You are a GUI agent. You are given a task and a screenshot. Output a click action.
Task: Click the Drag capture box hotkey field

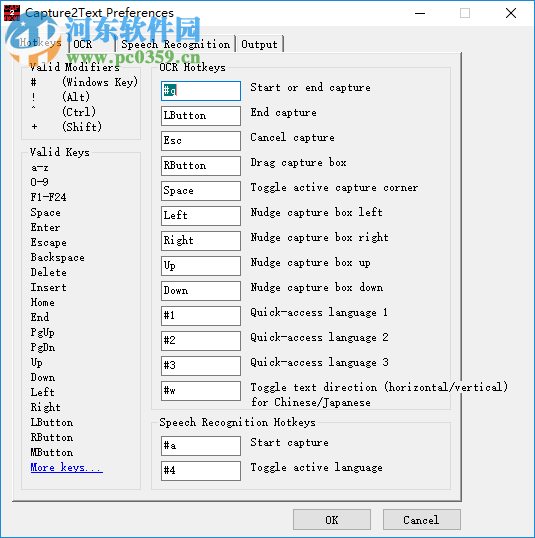(x=201, y=166)
